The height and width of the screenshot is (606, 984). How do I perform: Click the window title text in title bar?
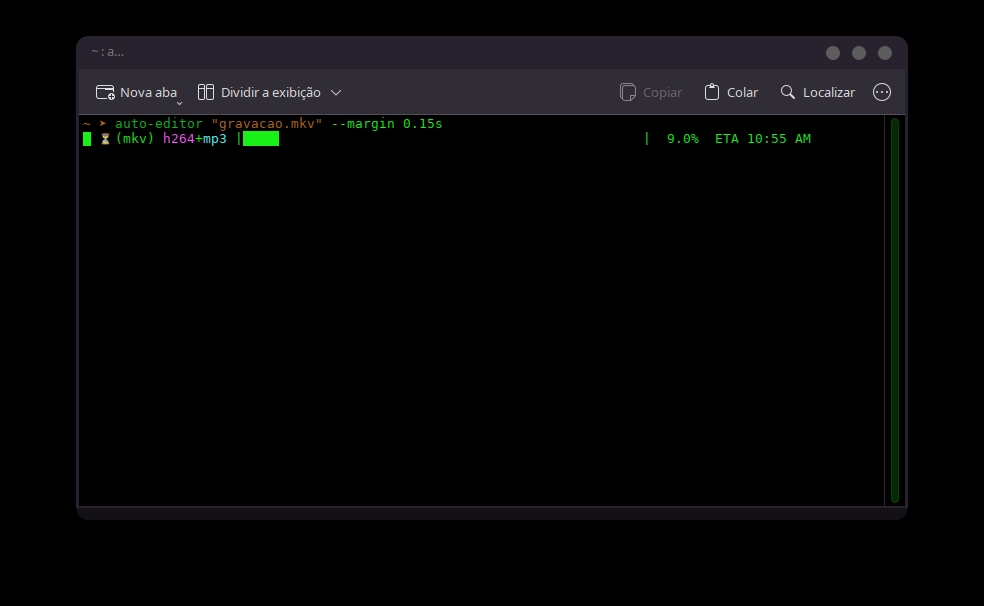[107, 52]
